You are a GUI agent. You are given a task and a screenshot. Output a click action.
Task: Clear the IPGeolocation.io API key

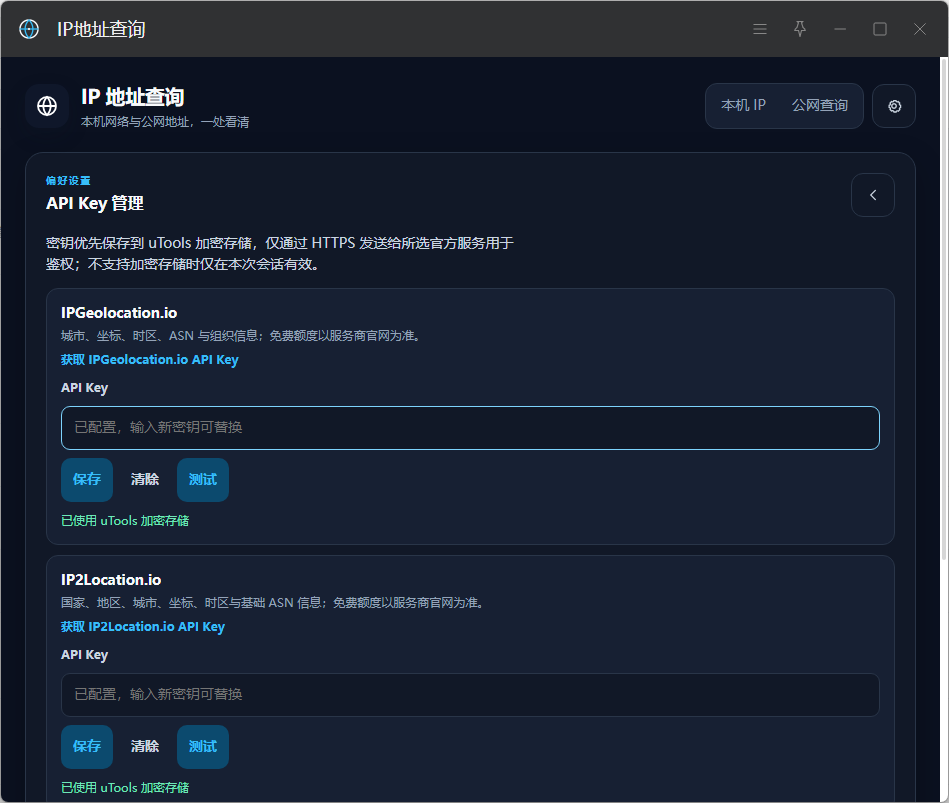pyautogui.click(x=145, y=480)
